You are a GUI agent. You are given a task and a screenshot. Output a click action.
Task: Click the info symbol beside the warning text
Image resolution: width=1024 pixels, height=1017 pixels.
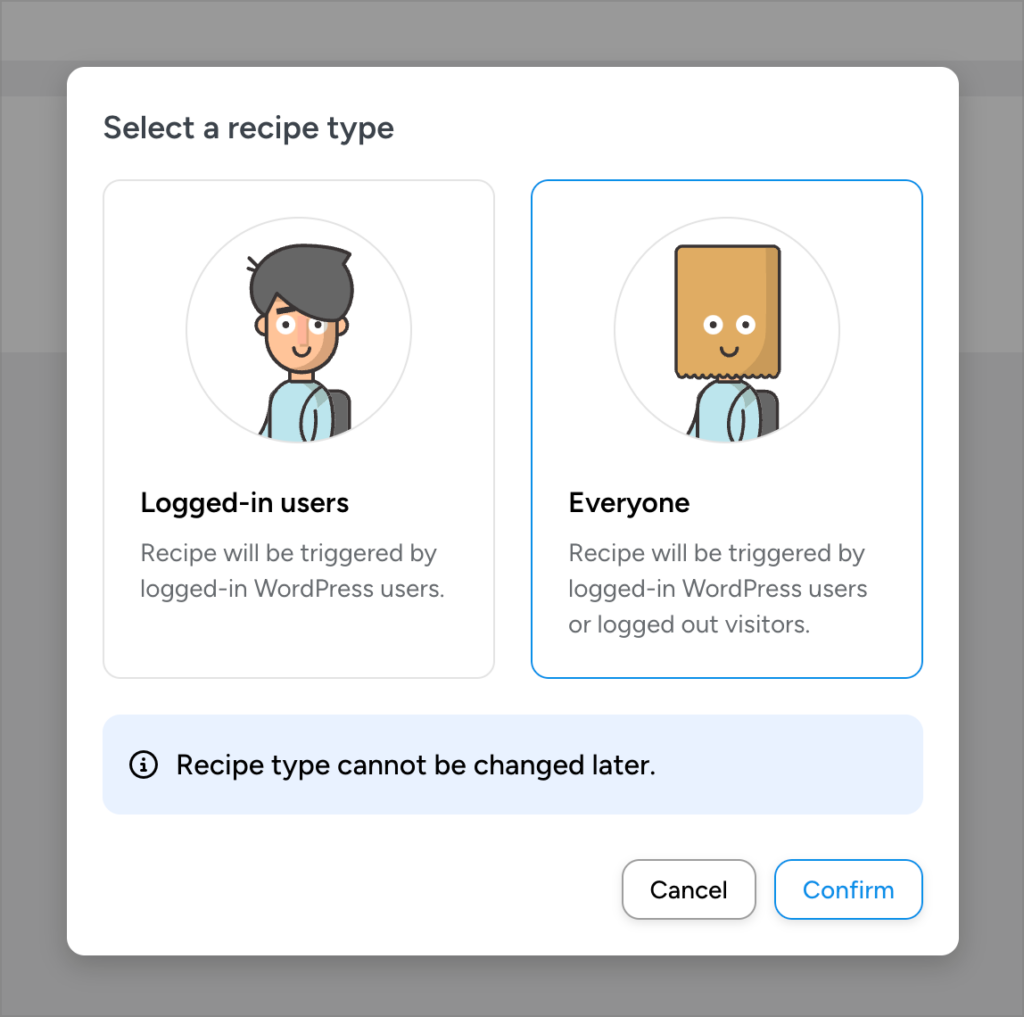click(142, 766)
